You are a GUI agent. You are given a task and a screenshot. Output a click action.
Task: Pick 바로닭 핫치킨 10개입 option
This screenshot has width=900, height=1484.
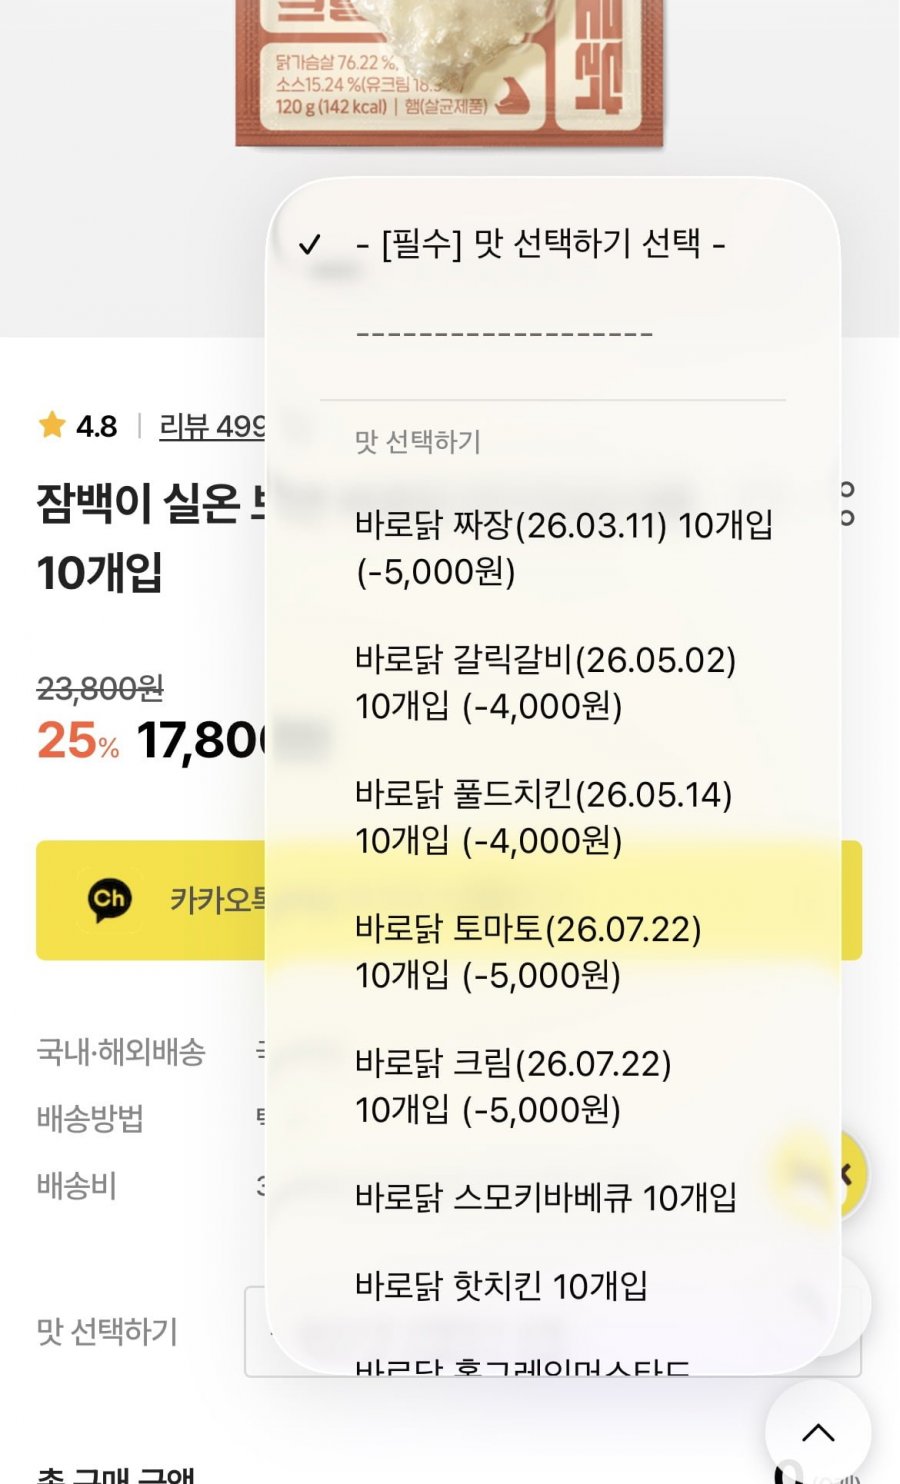point(501,1285)
